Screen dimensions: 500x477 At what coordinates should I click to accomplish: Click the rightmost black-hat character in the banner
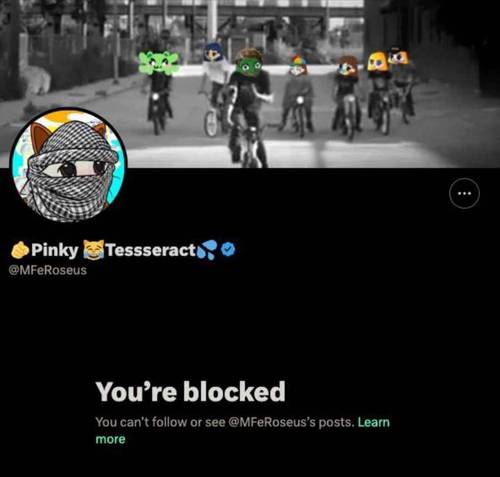[x=399, y=56]
